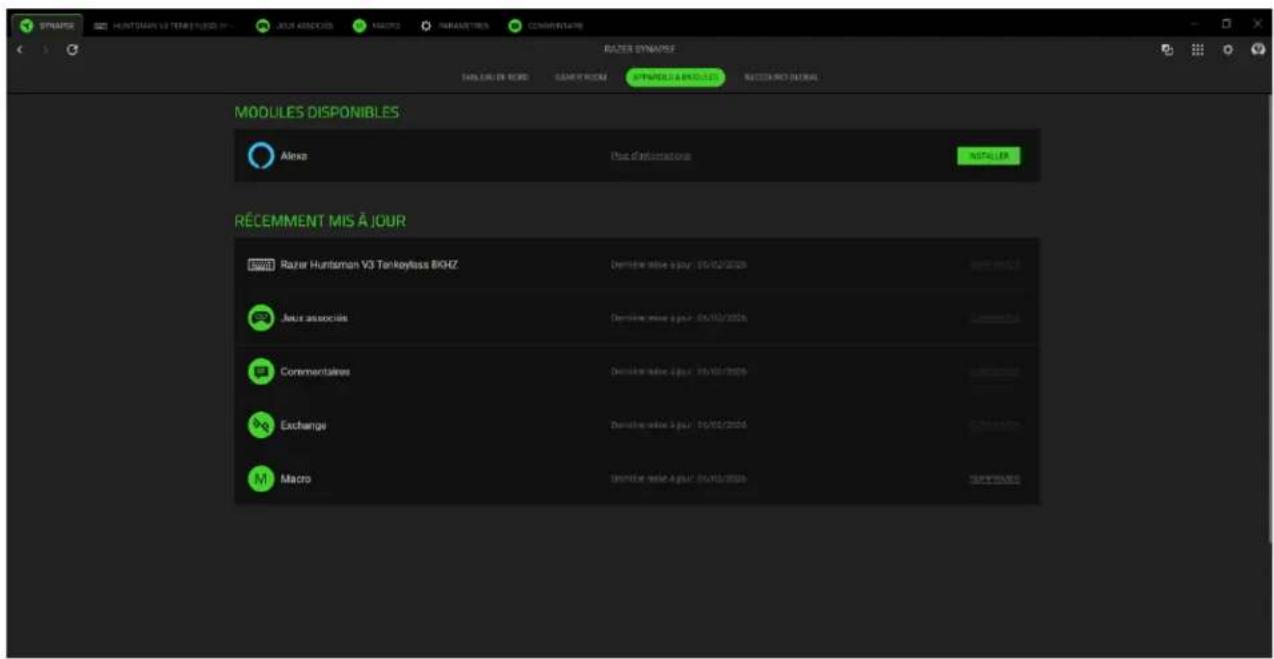Click Supprimer in the Macro row

(x=994, y=479)
